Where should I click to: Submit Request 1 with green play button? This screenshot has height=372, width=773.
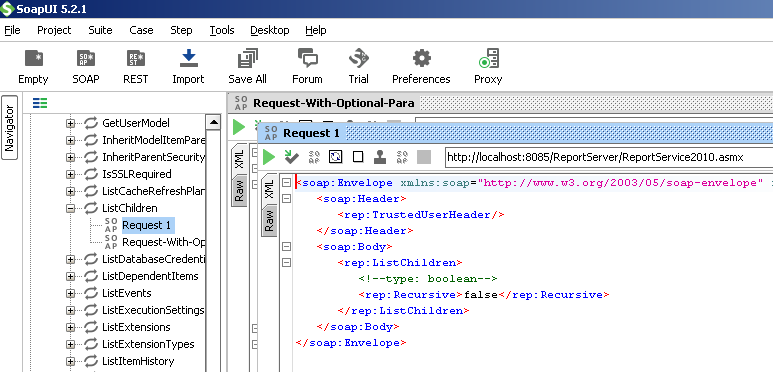(269, 157)
